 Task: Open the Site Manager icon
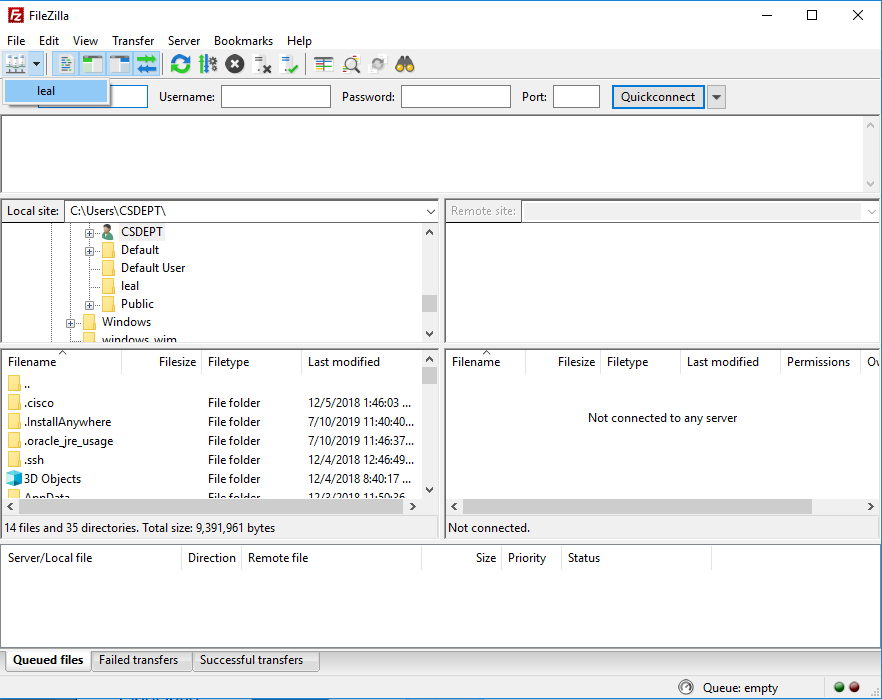(x=16, y=64)
